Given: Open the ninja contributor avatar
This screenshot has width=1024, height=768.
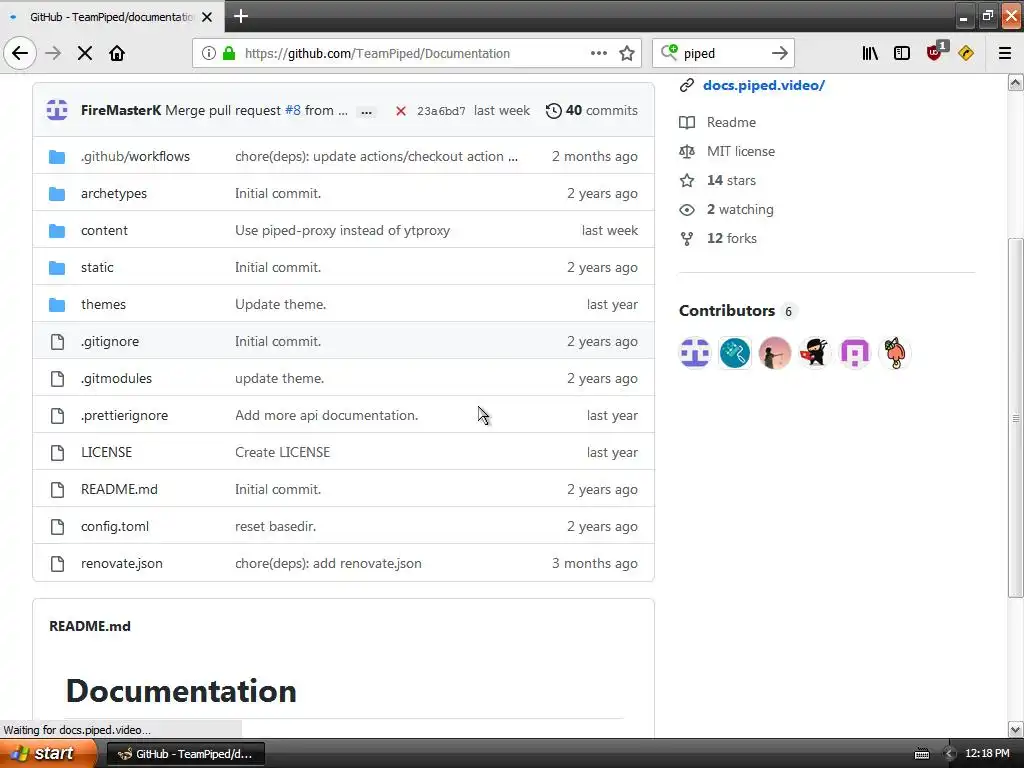Looking at the screenshot, I should tap(815, 353).
